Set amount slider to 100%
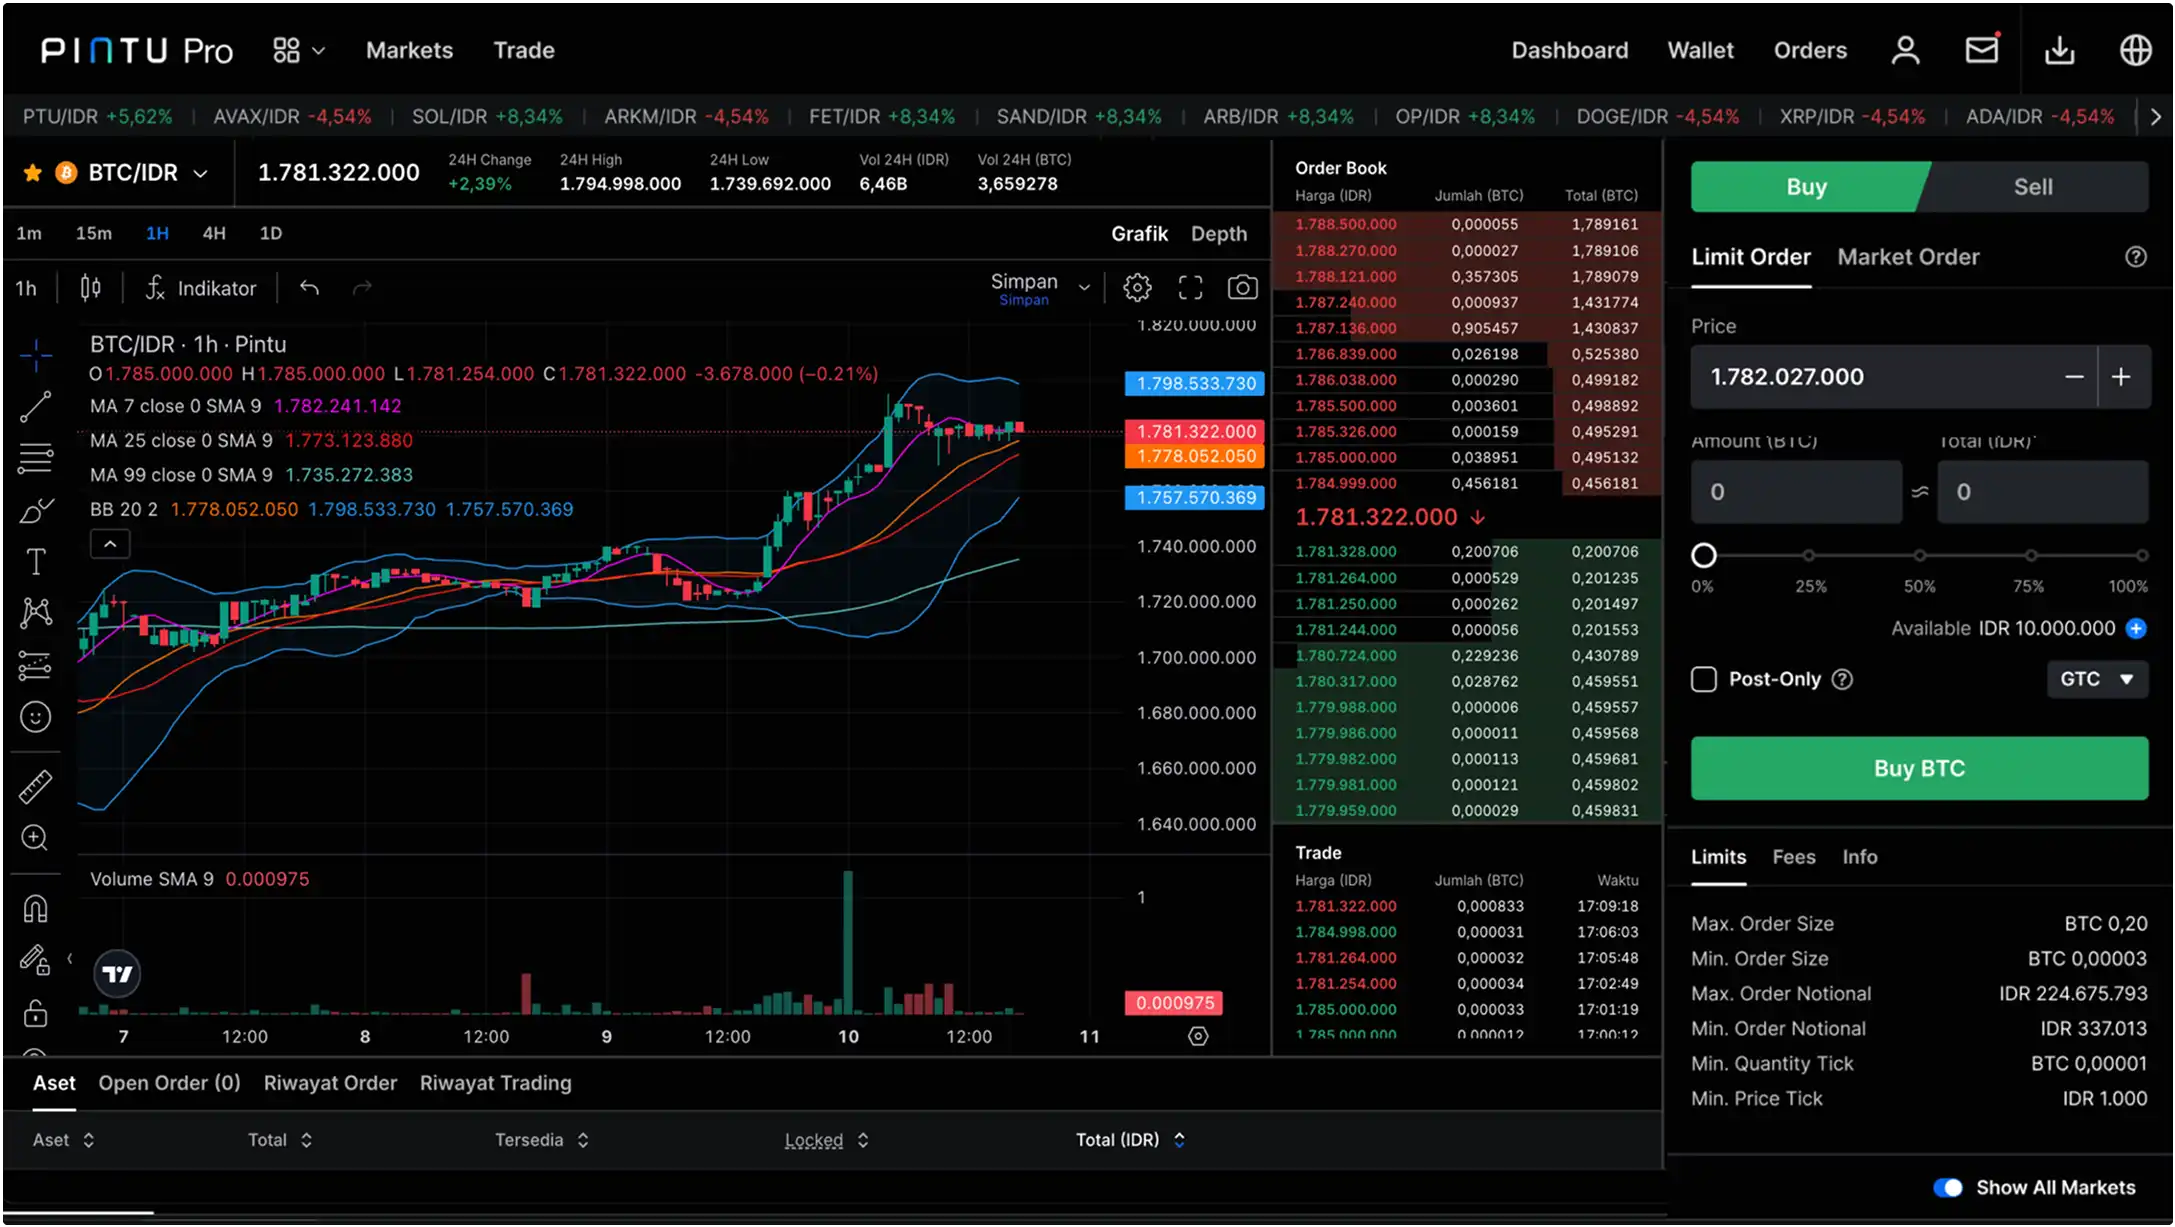Image resolution: width=2175 pixels, height=1227 pixels. (x=2141, y=555)
